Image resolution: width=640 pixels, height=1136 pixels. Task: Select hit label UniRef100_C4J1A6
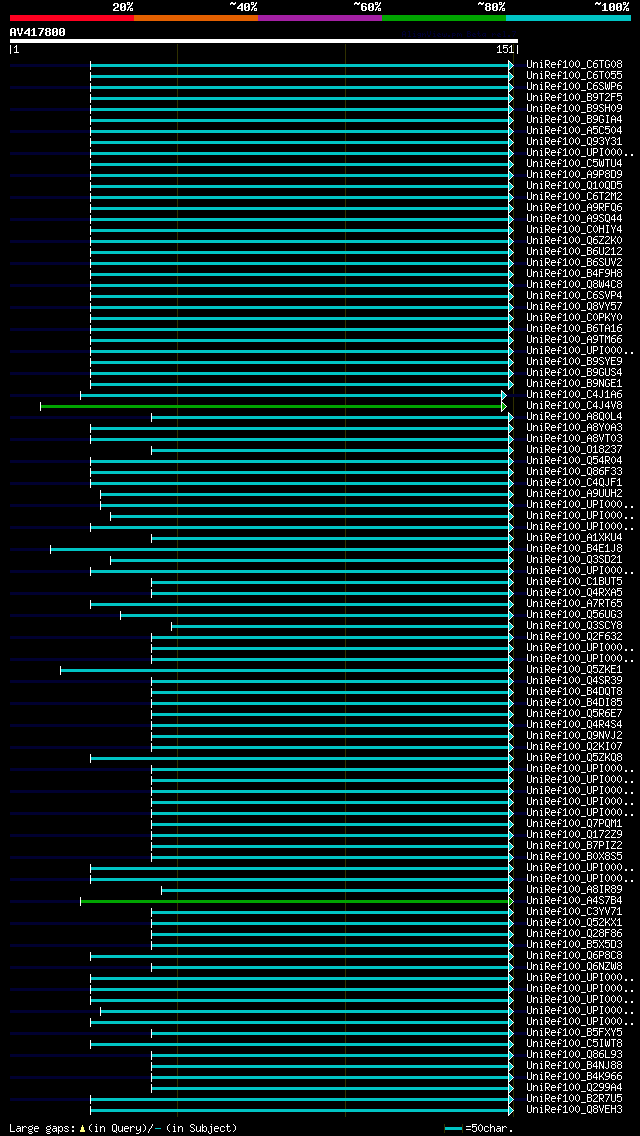[574, 395]
